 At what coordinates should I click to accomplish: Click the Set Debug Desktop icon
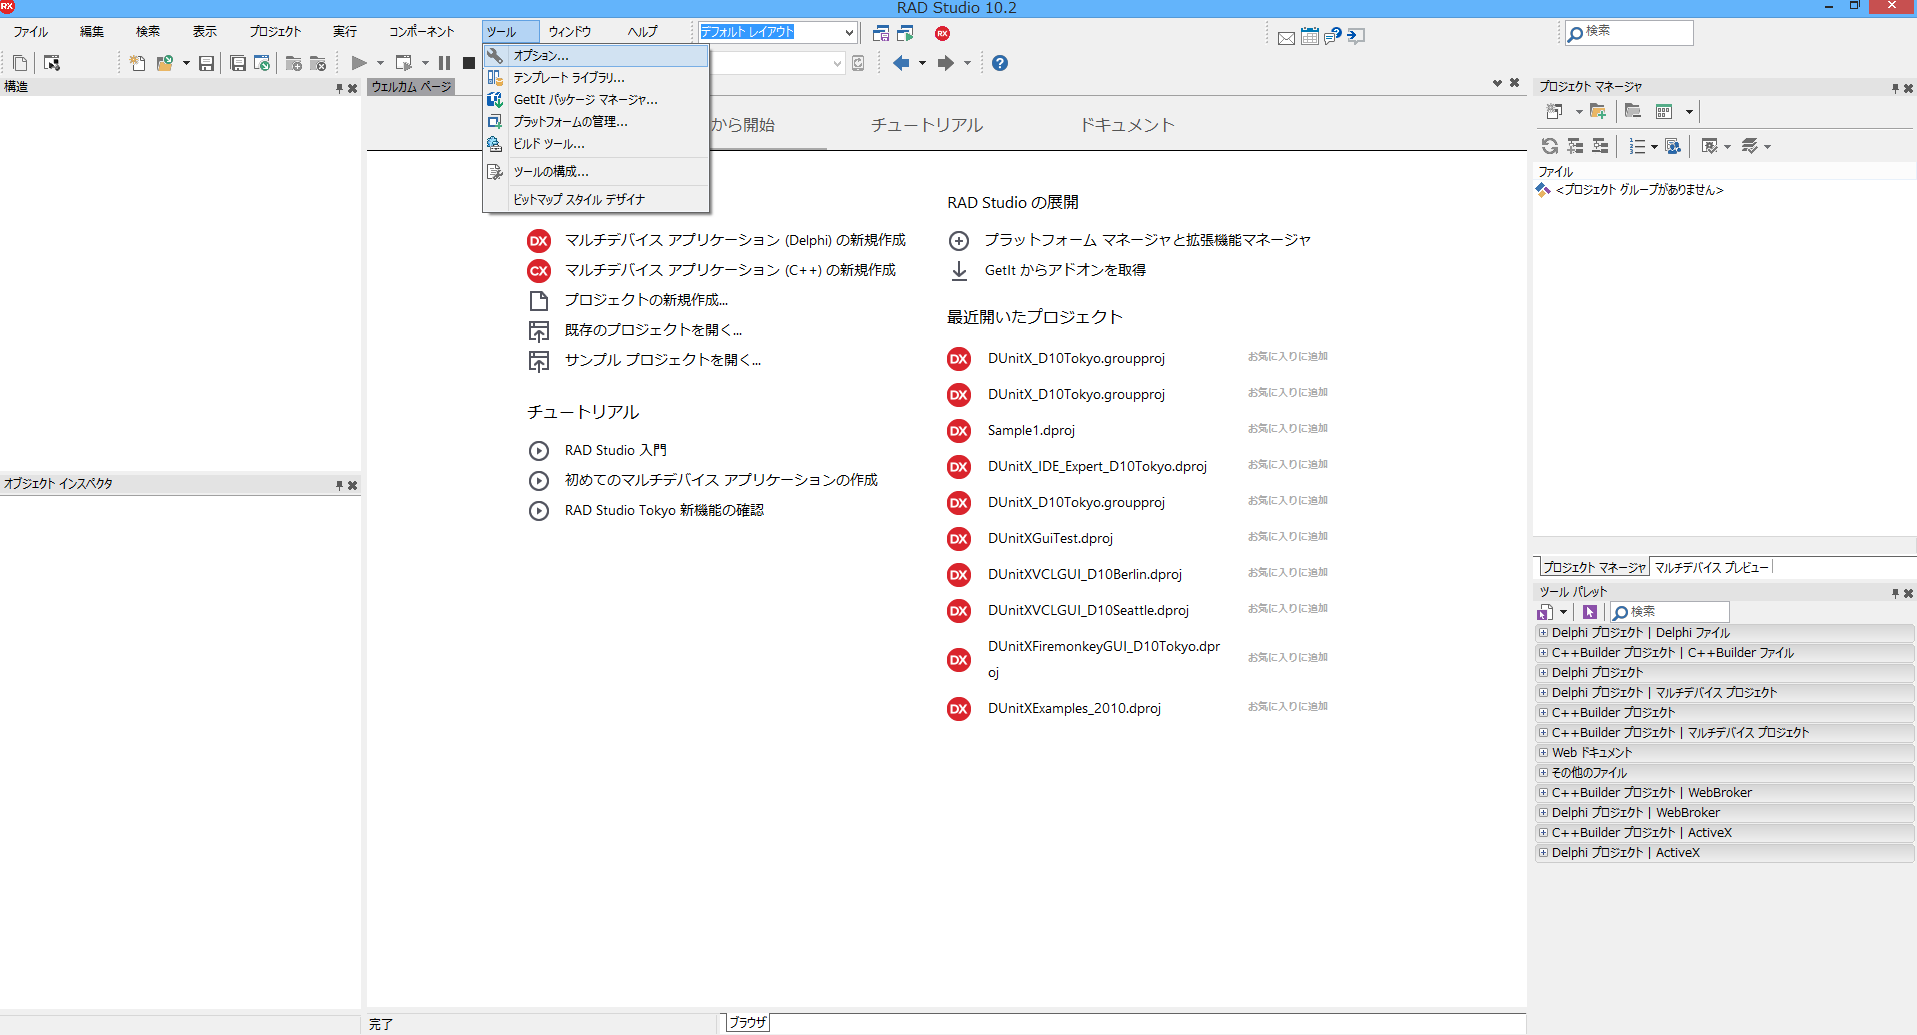pos(906,33)
